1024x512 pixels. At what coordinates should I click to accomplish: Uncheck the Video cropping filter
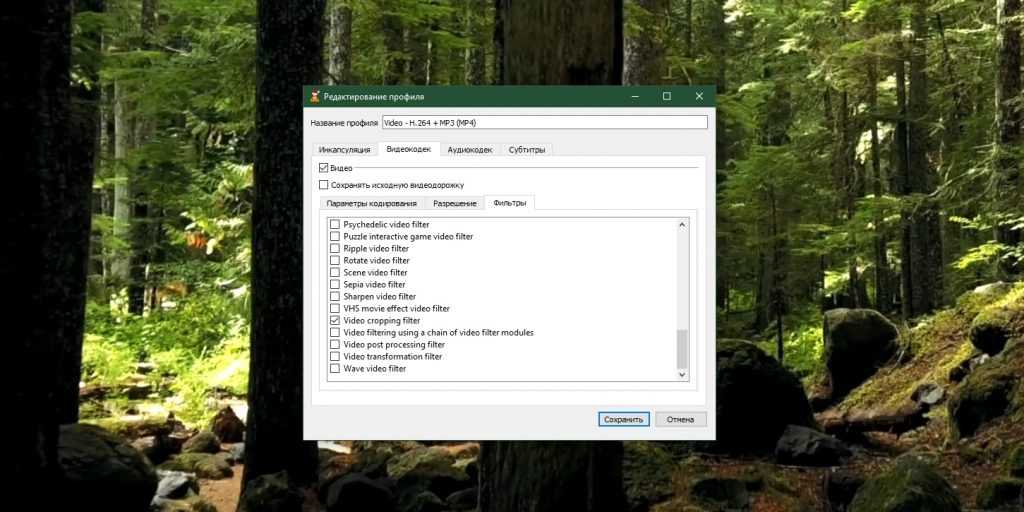335,321
